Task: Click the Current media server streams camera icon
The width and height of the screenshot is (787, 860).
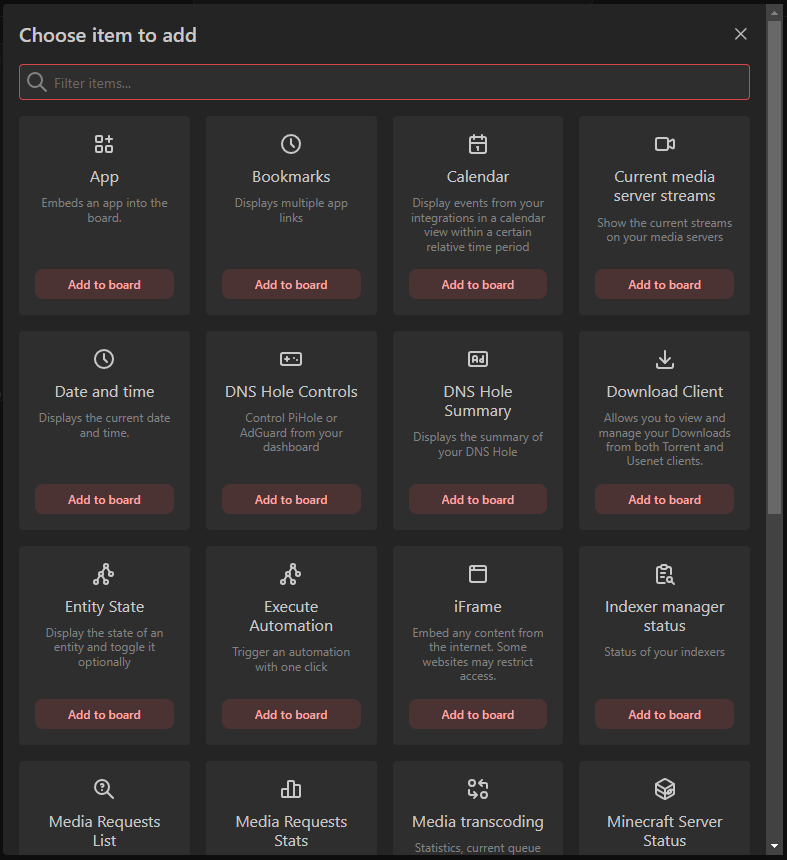Action: (x=664, y=144)
